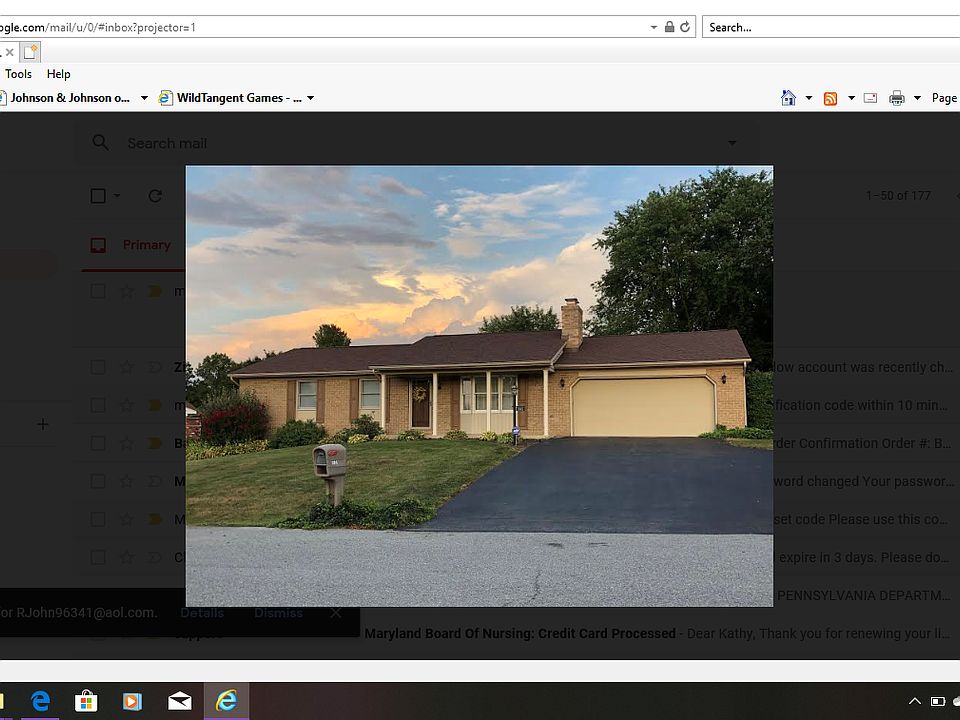Click Details on the bottom notification bar
960x720 pixels.
202,613
